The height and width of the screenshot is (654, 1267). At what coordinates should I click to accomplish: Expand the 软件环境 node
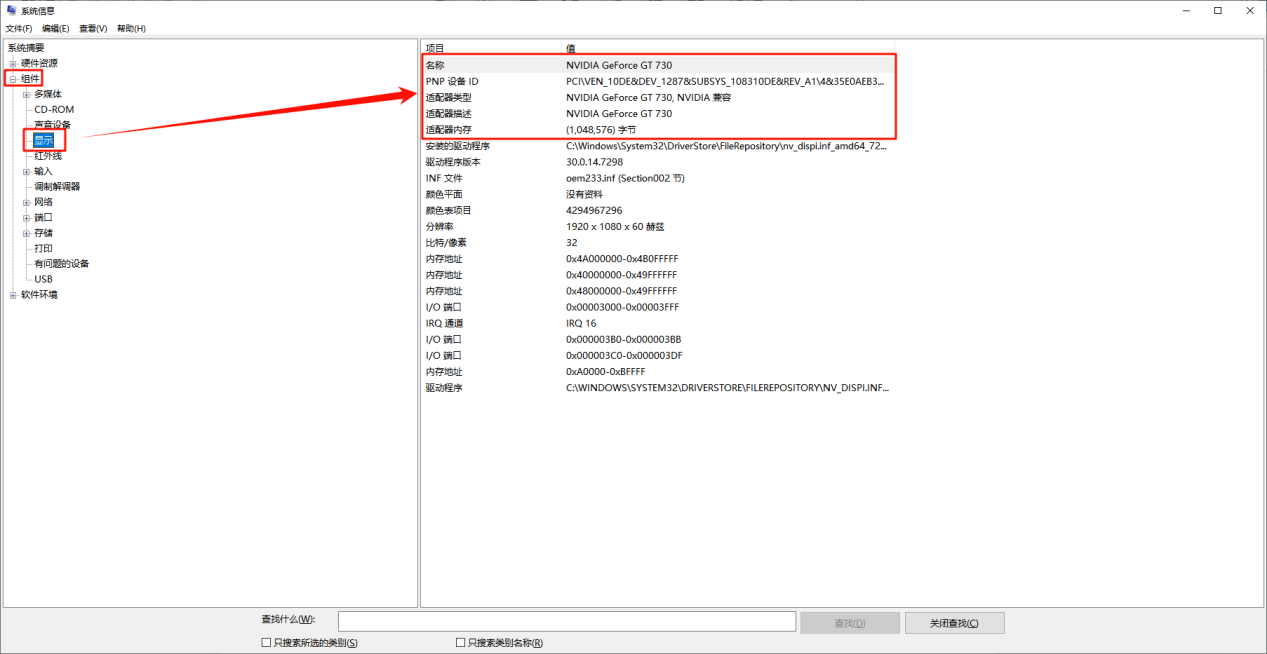[x=13, y=295]
